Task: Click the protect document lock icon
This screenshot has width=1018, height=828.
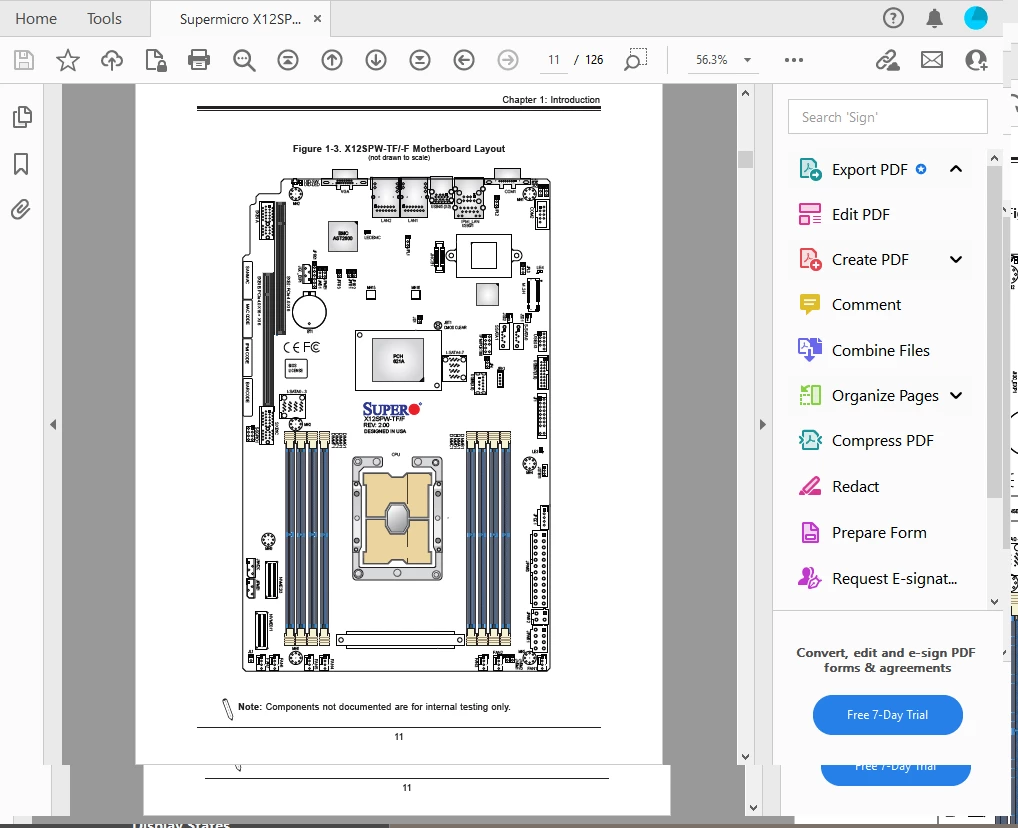Action: click(x=156, y=60)
